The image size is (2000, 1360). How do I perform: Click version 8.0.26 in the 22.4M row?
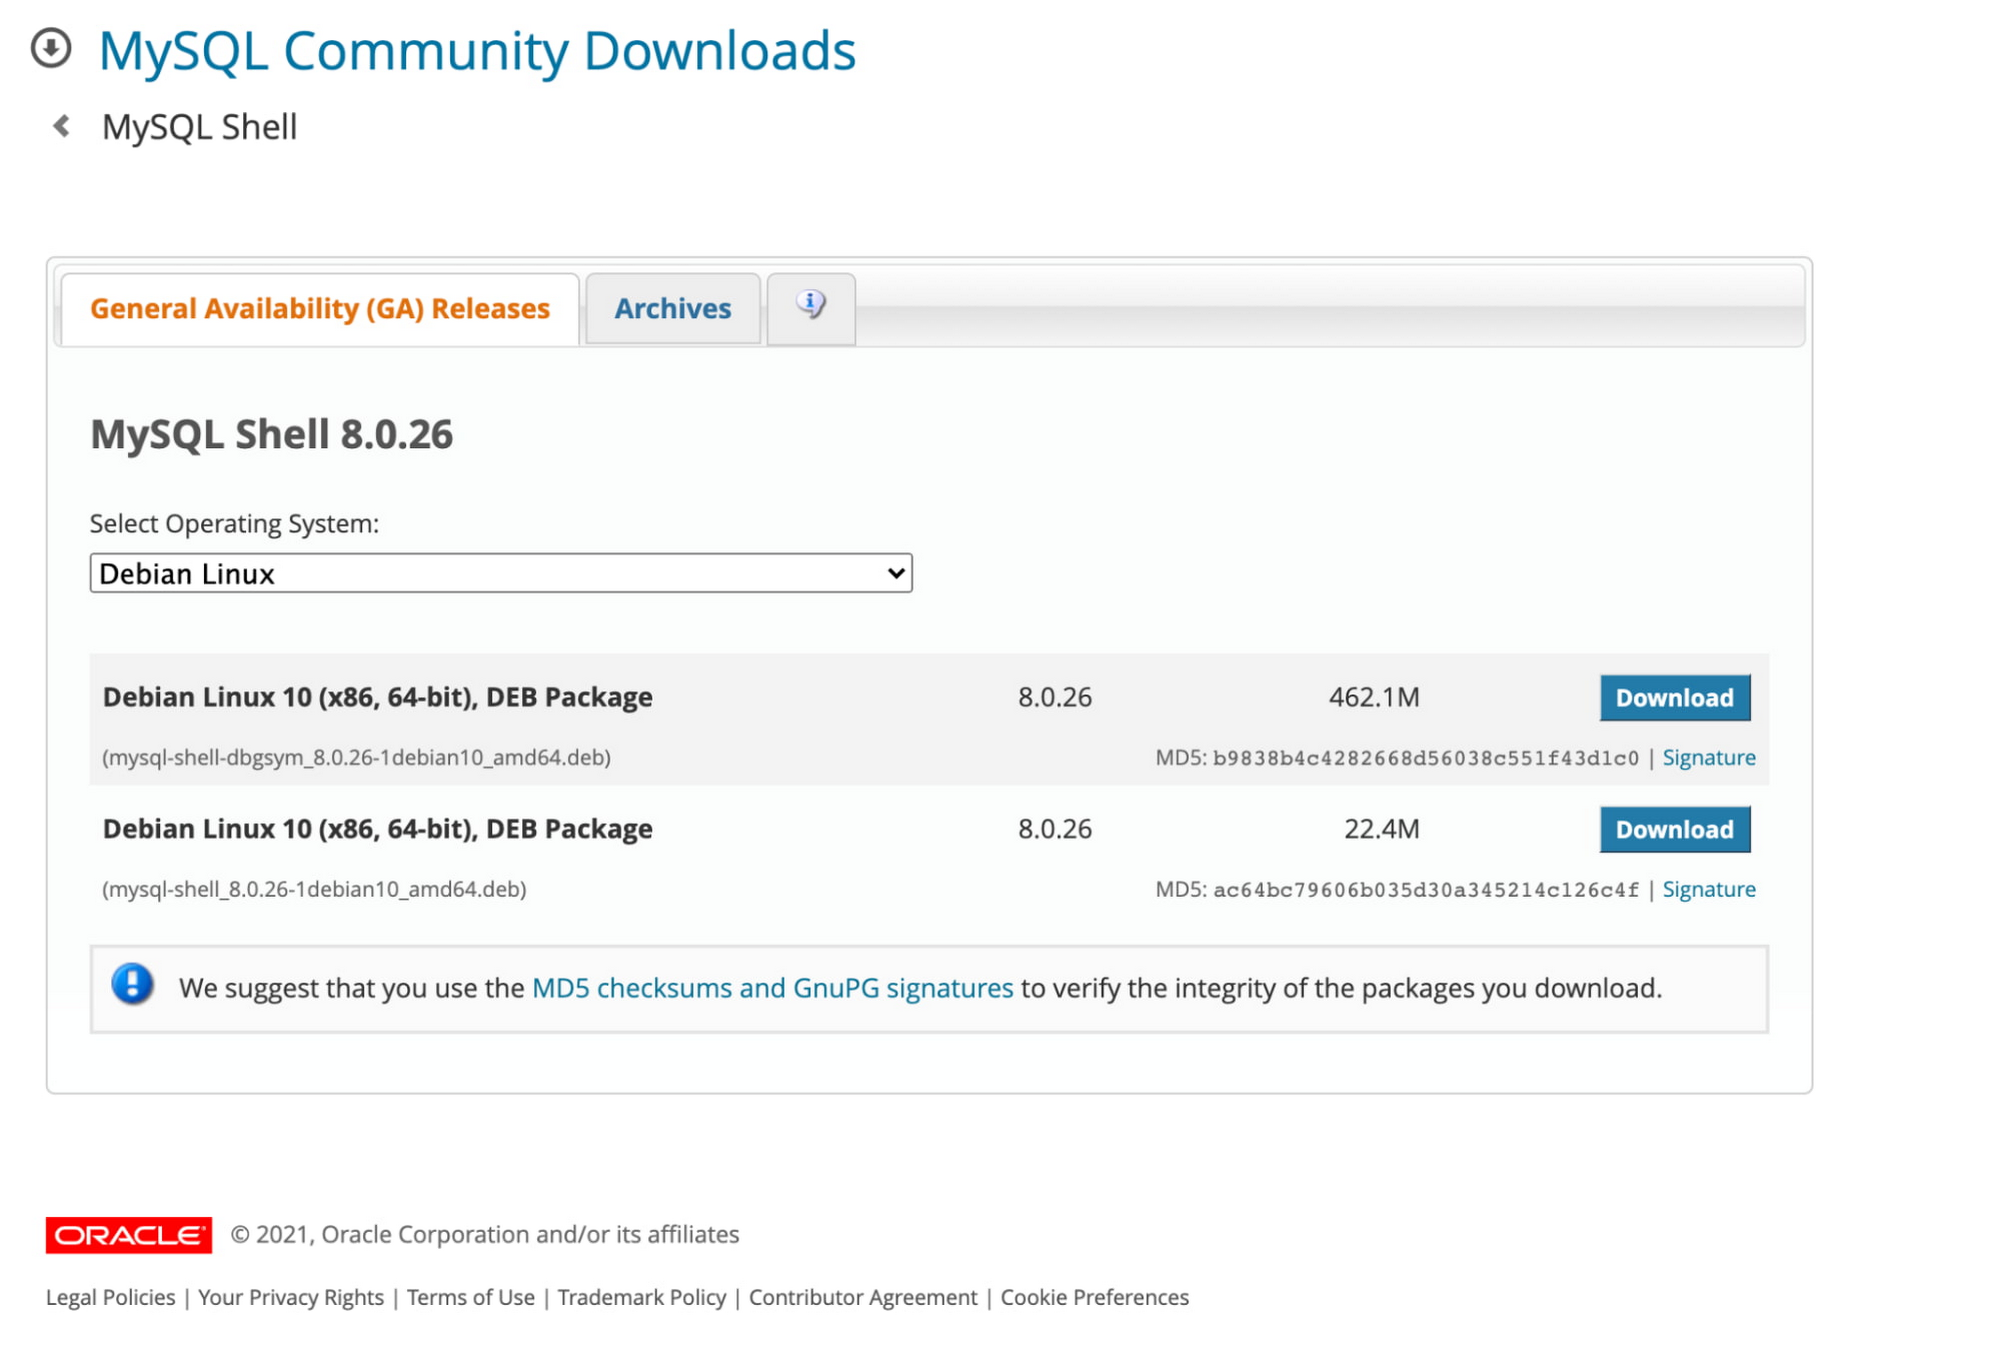click(x=1055, y=829)
